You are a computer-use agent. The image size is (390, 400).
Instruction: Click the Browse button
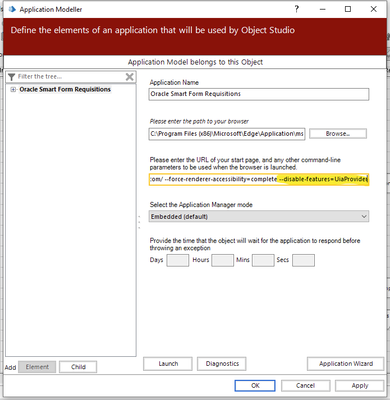click(x=338, y=134)
